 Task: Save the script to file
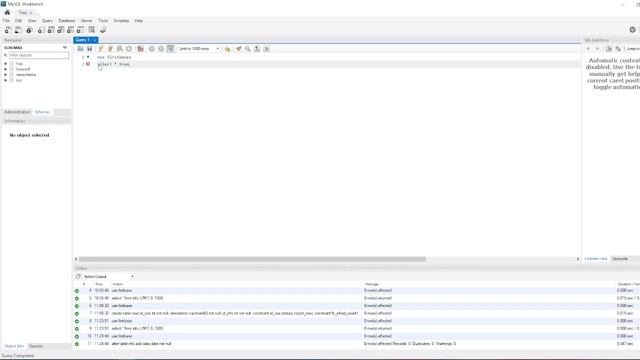(89, 49)
